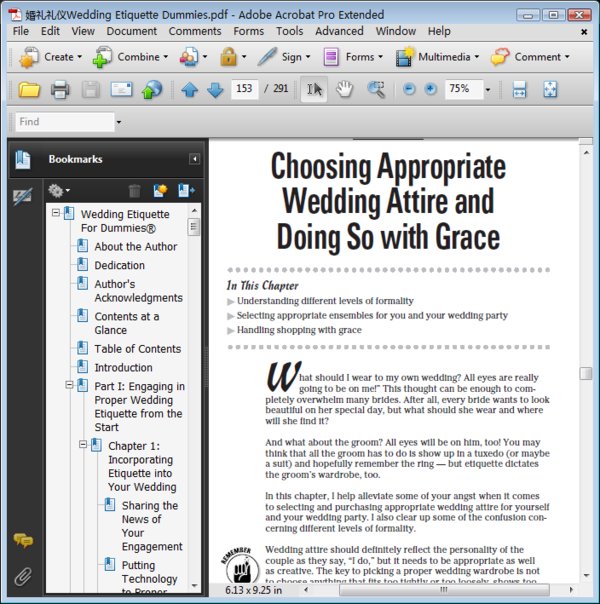600x604 pixels.
Task: Go to next page with down arrow
Action: [x=215, y=90]
